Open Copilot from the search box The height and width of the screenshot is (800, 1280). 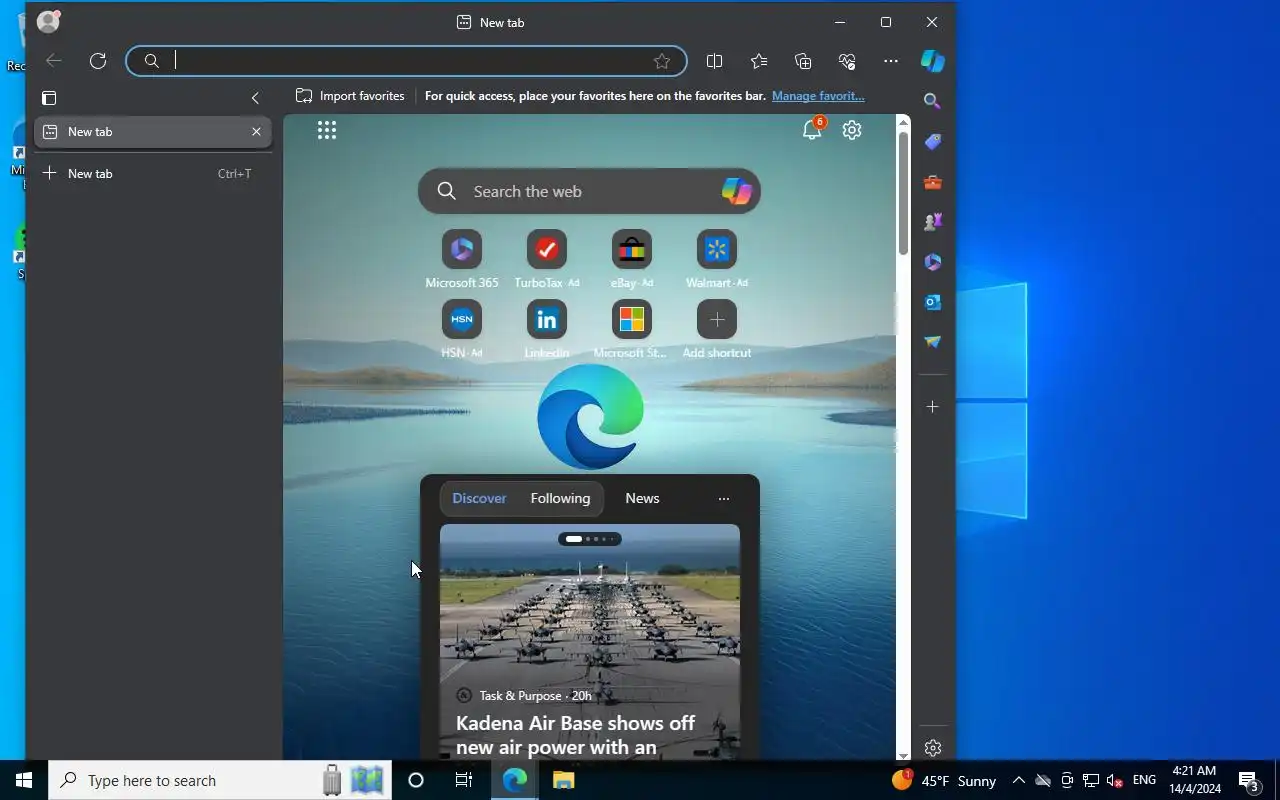tap(736, 191)
